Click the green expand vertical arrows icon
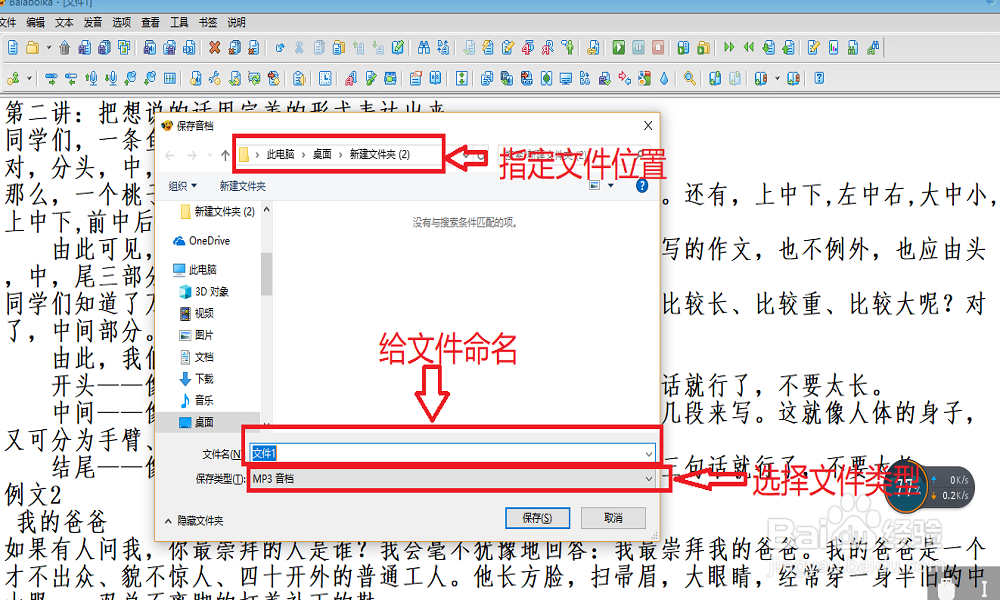This screenshot has width=1000, height=600. coord(462,78)
